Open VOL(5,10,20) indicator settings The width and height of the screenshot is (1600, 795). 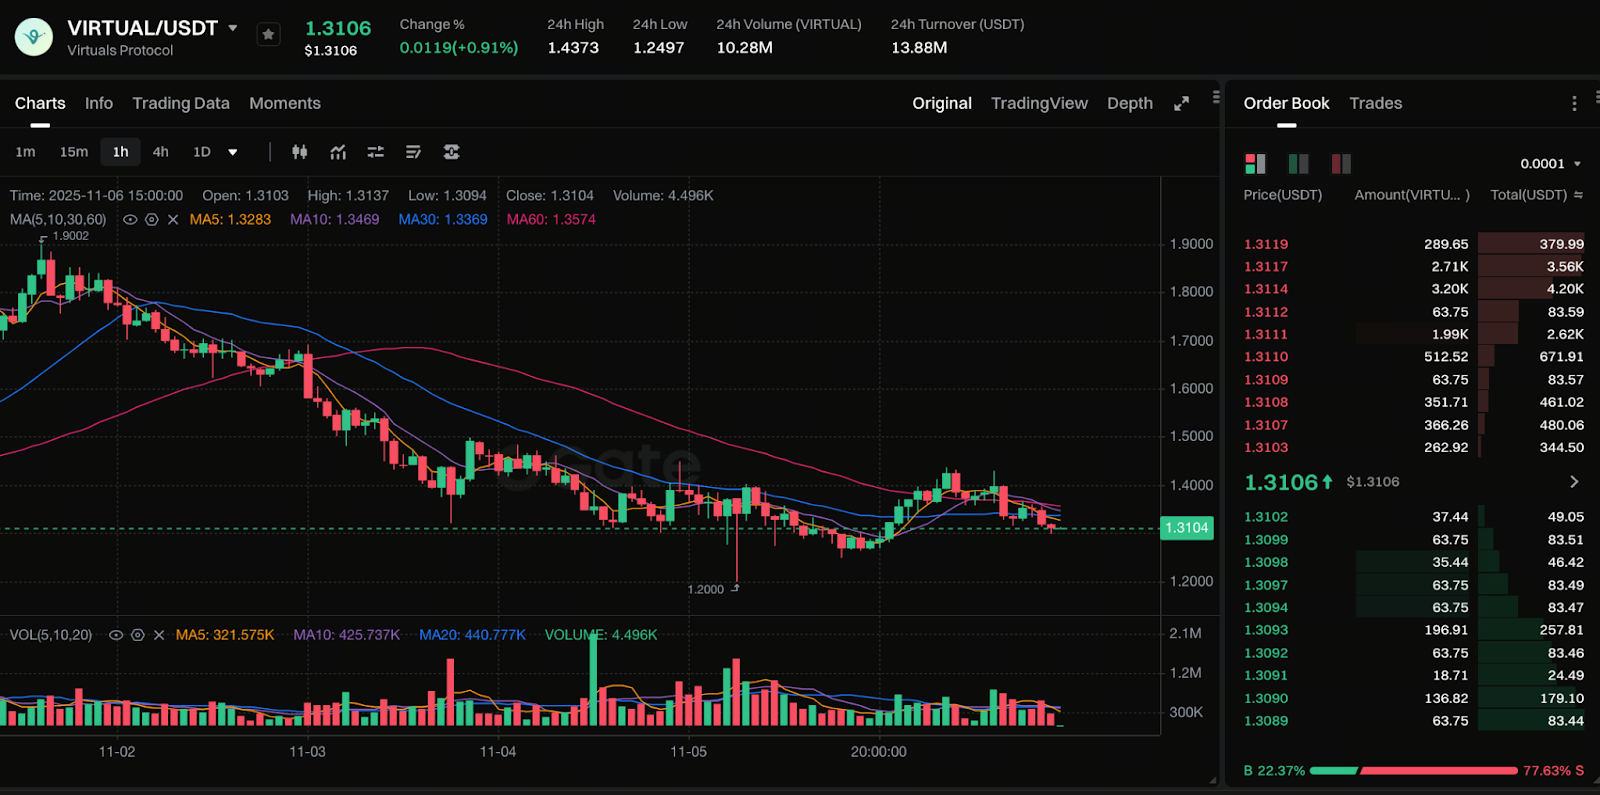(x=138, y=635)
